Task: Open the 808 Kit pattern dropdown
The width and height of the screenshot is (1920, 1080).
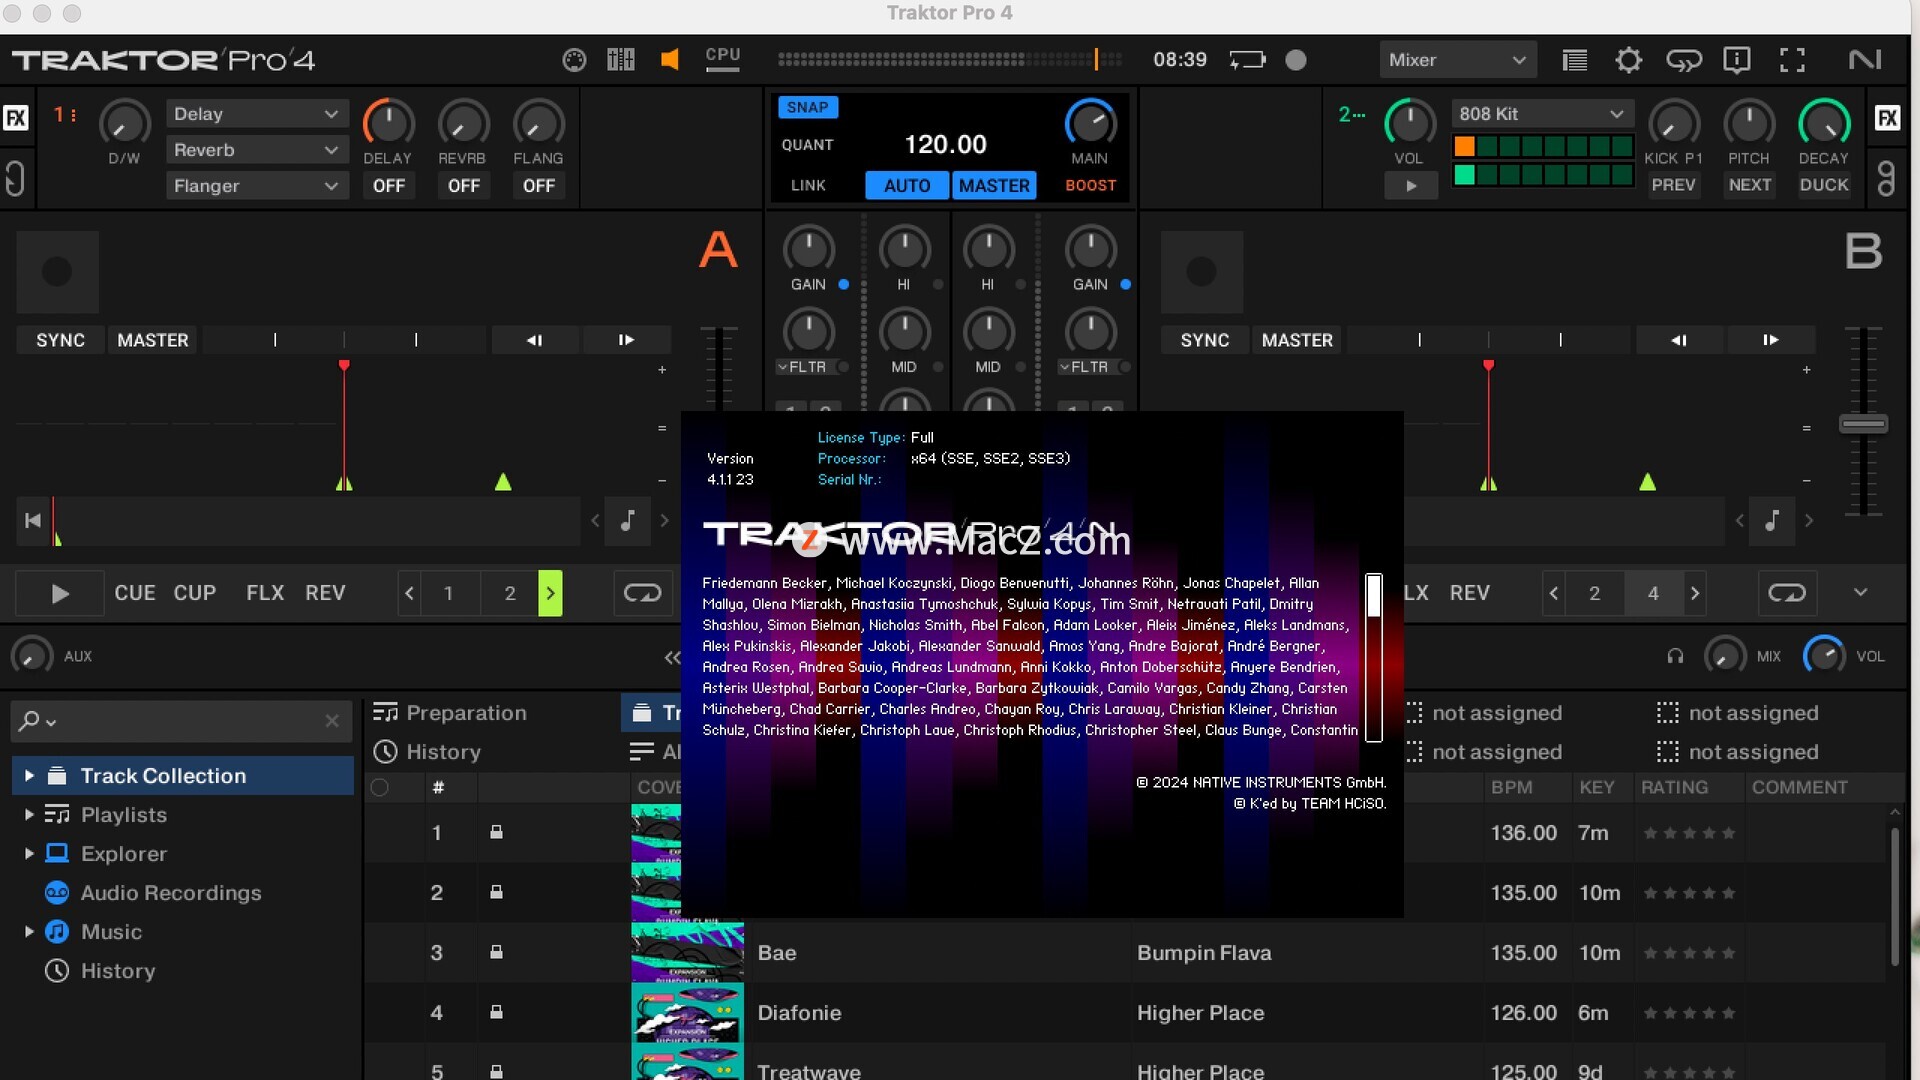Action: point(1541,114)
